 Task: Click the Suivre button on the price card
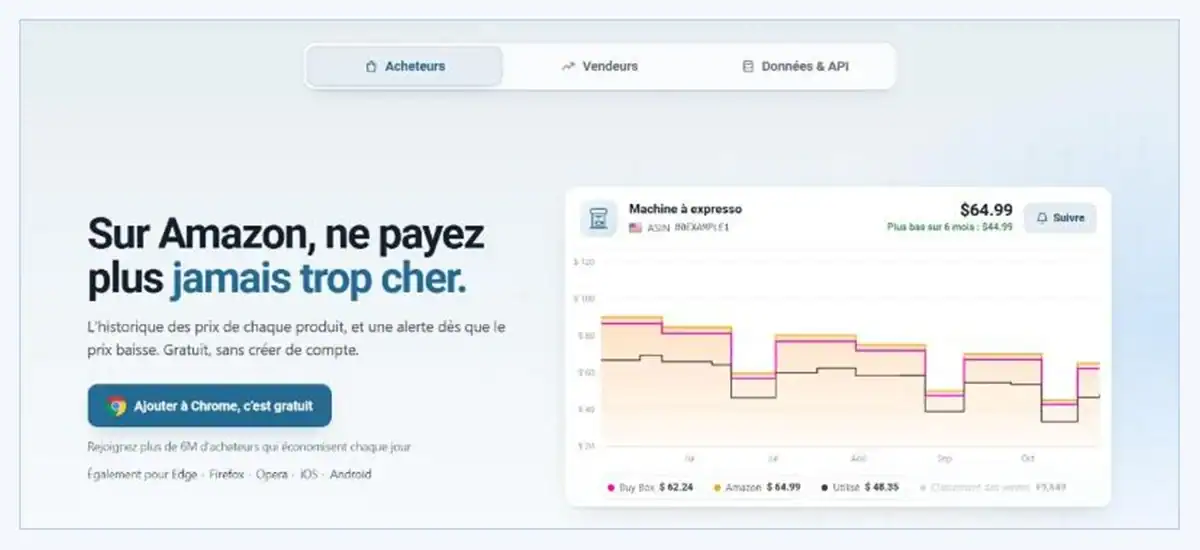[x=1060, y=217]
